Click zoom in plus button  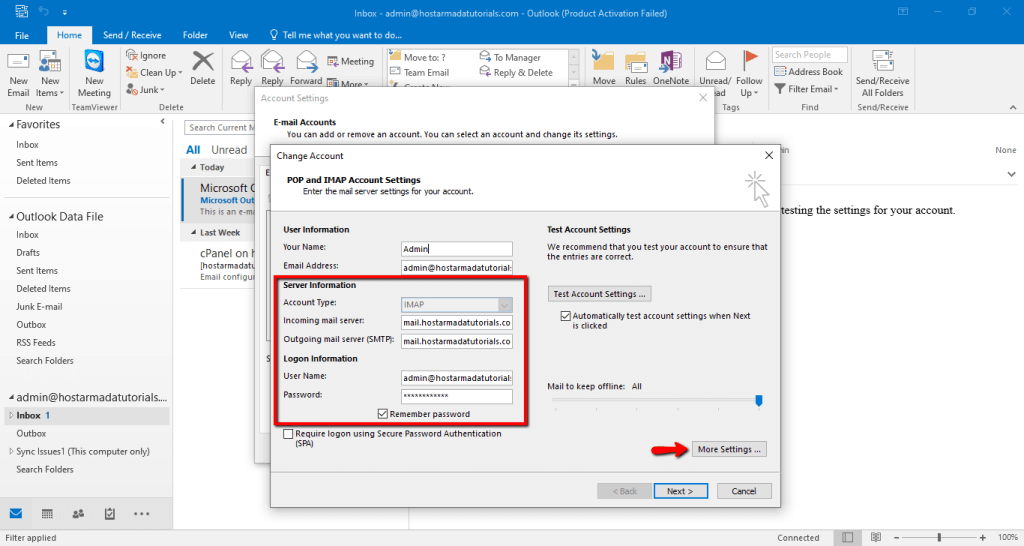point(982,538)
